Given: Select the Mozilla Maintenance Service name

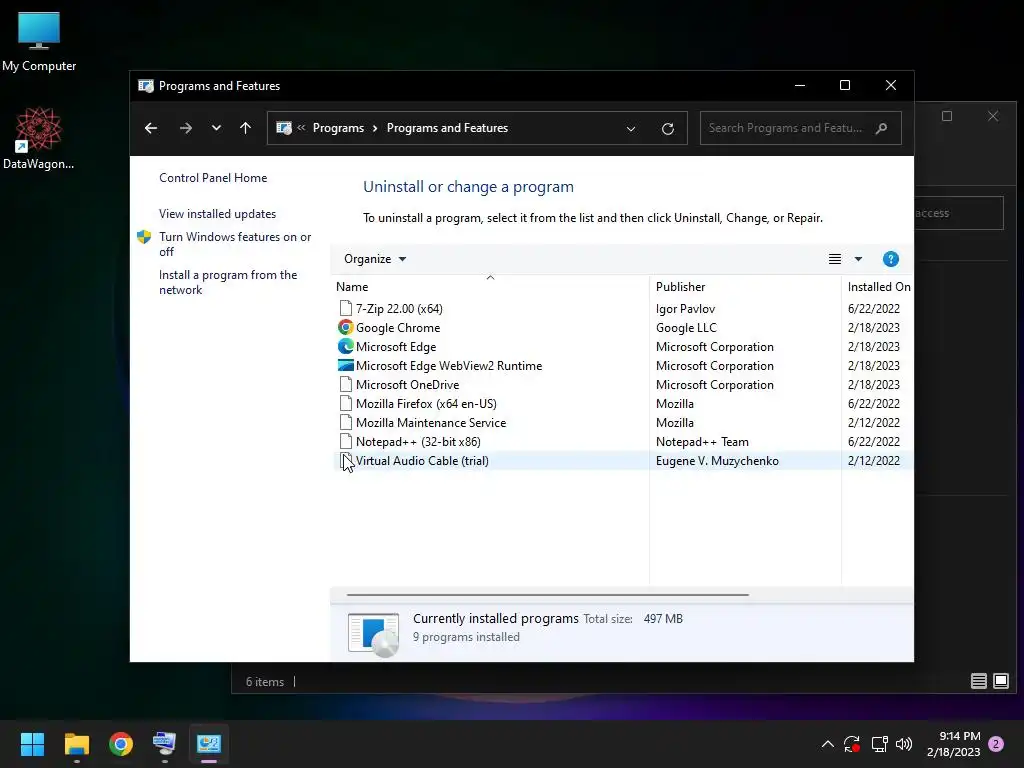Looking at the screenshot, I should [431, 423].
